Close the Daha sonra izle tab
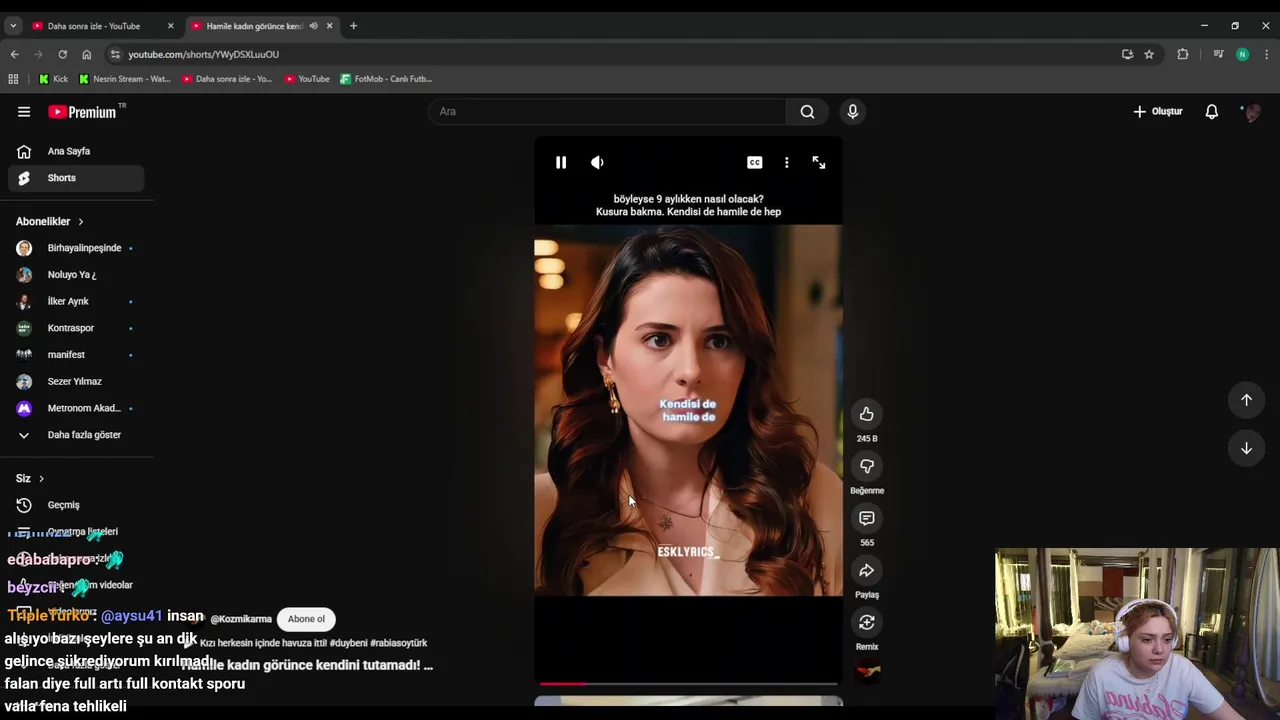The image size is (1280, 720). tap(170, 26)
